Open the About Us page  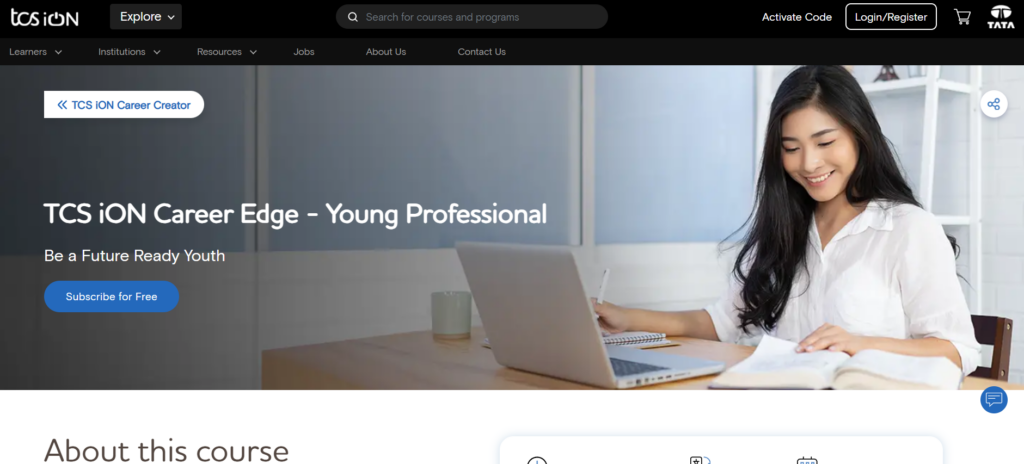pyautogui.click(x=386, y=52)
